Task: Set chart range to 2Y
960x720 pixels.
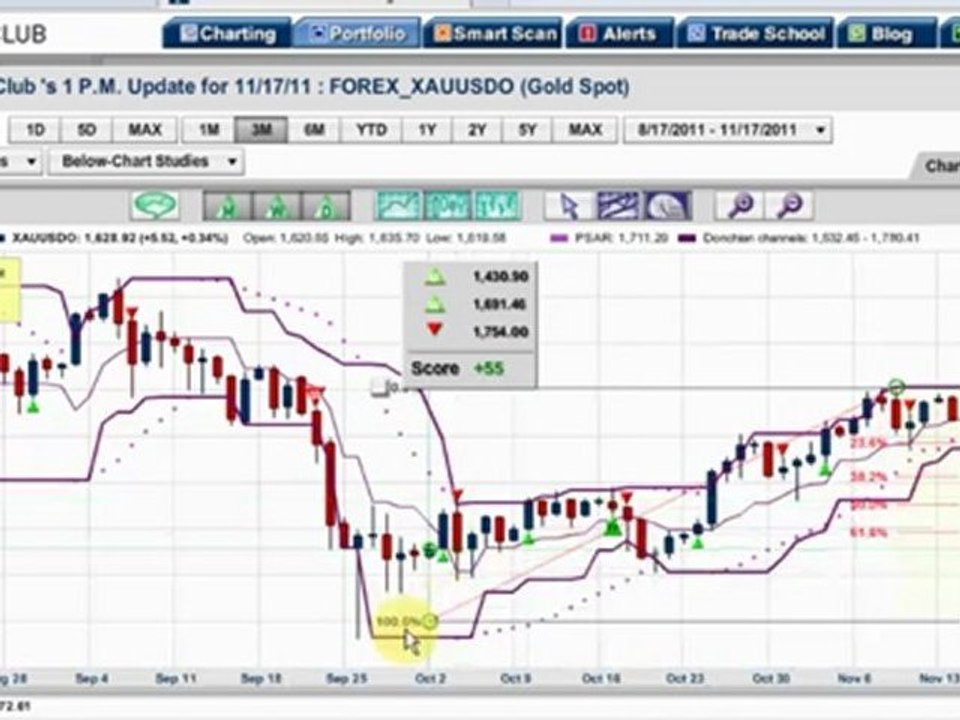Action: point(477,130)
